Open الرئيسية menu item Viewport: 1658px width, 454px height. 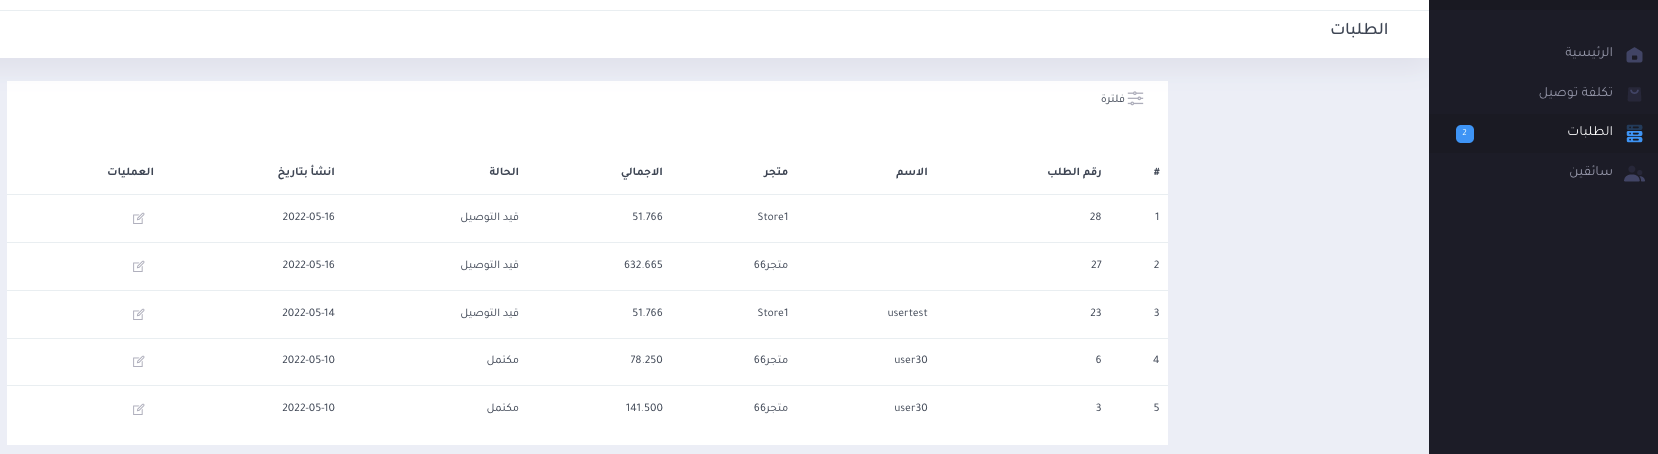coord(1589,52)
